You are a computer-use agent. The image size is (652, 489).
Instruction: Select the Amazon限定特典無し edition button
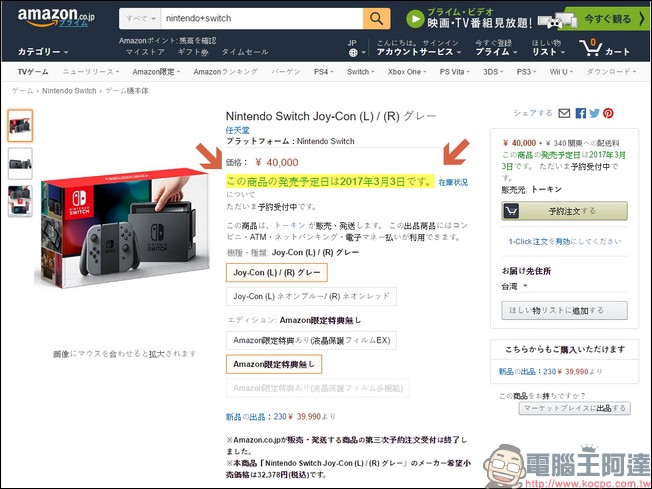point(274,364)
